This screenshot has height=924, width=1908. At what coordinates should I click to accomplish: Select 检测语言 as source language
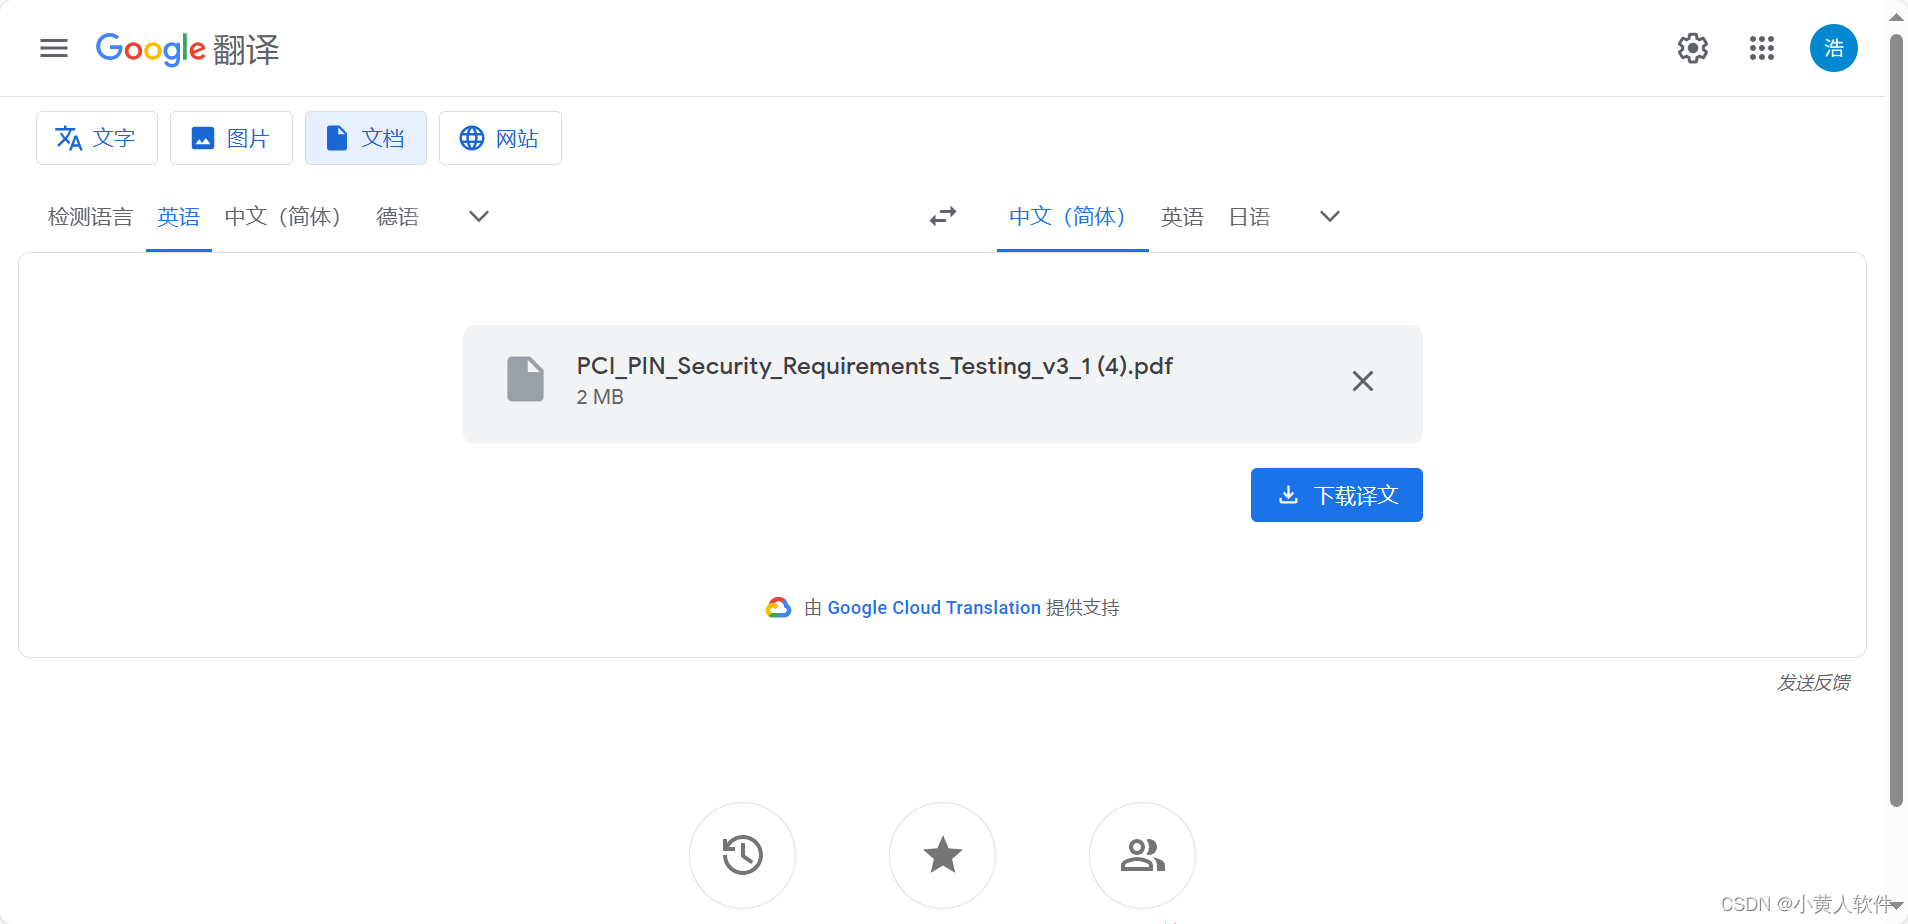tap(90, 217)
